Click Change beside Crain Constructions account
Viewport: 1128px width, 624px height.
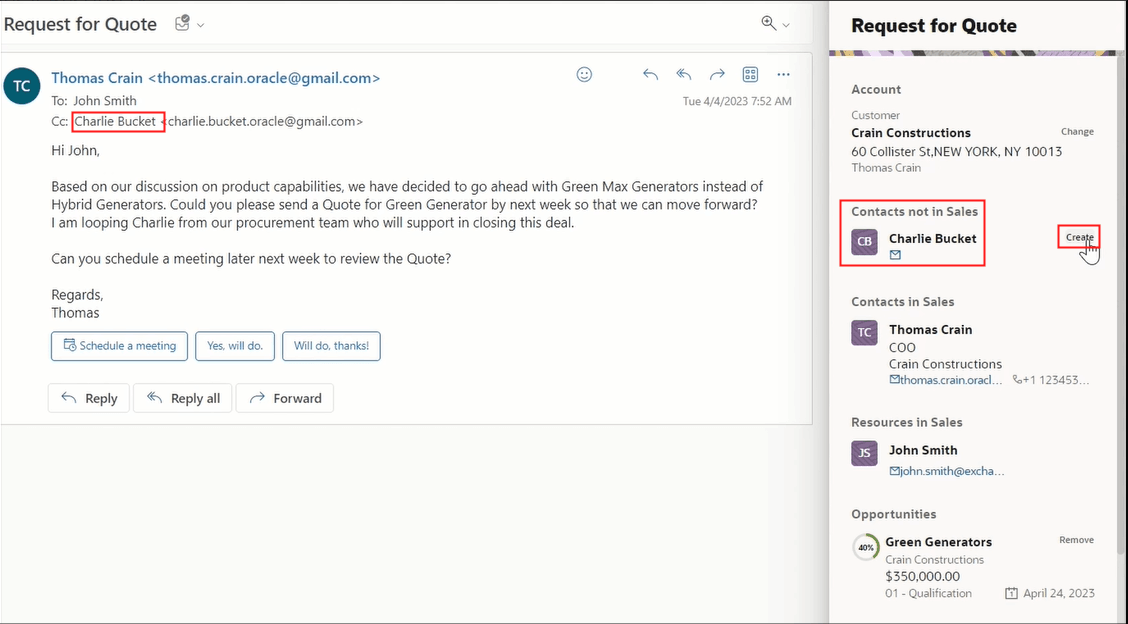pyautogui.click(x=1077, y=131)
